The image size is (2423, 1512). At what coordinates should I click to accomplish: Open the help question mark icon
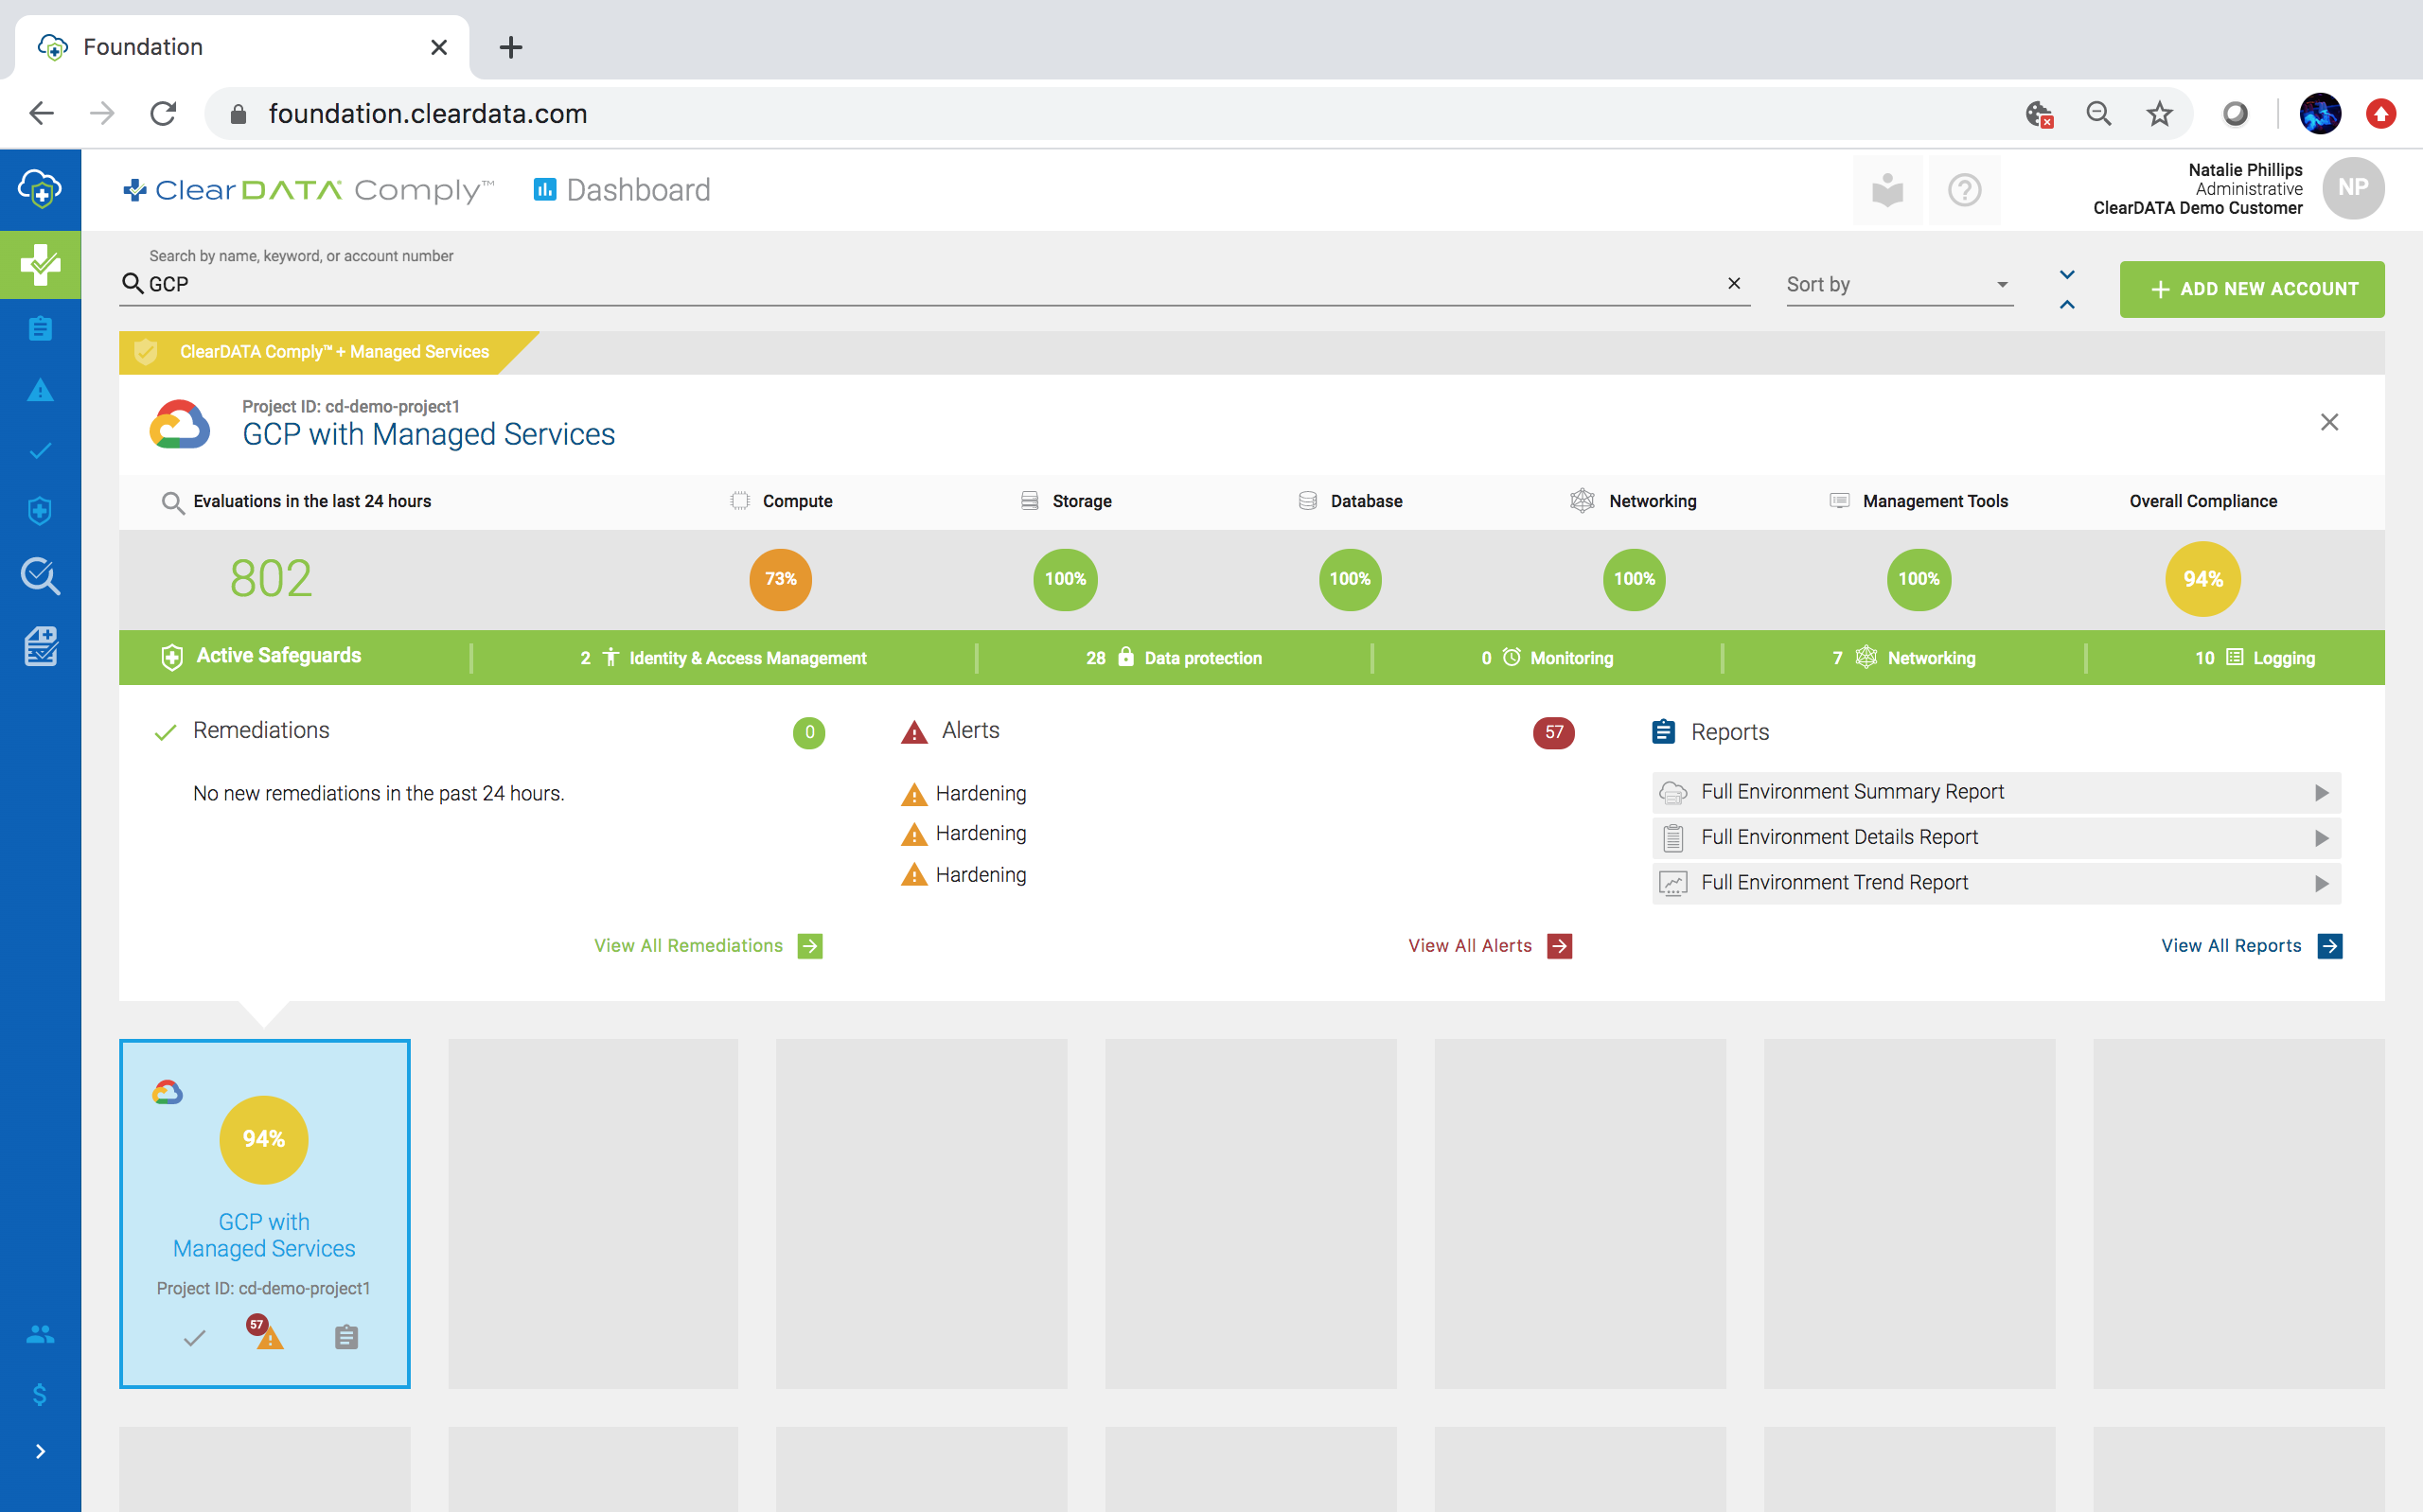click(1964, 190)
